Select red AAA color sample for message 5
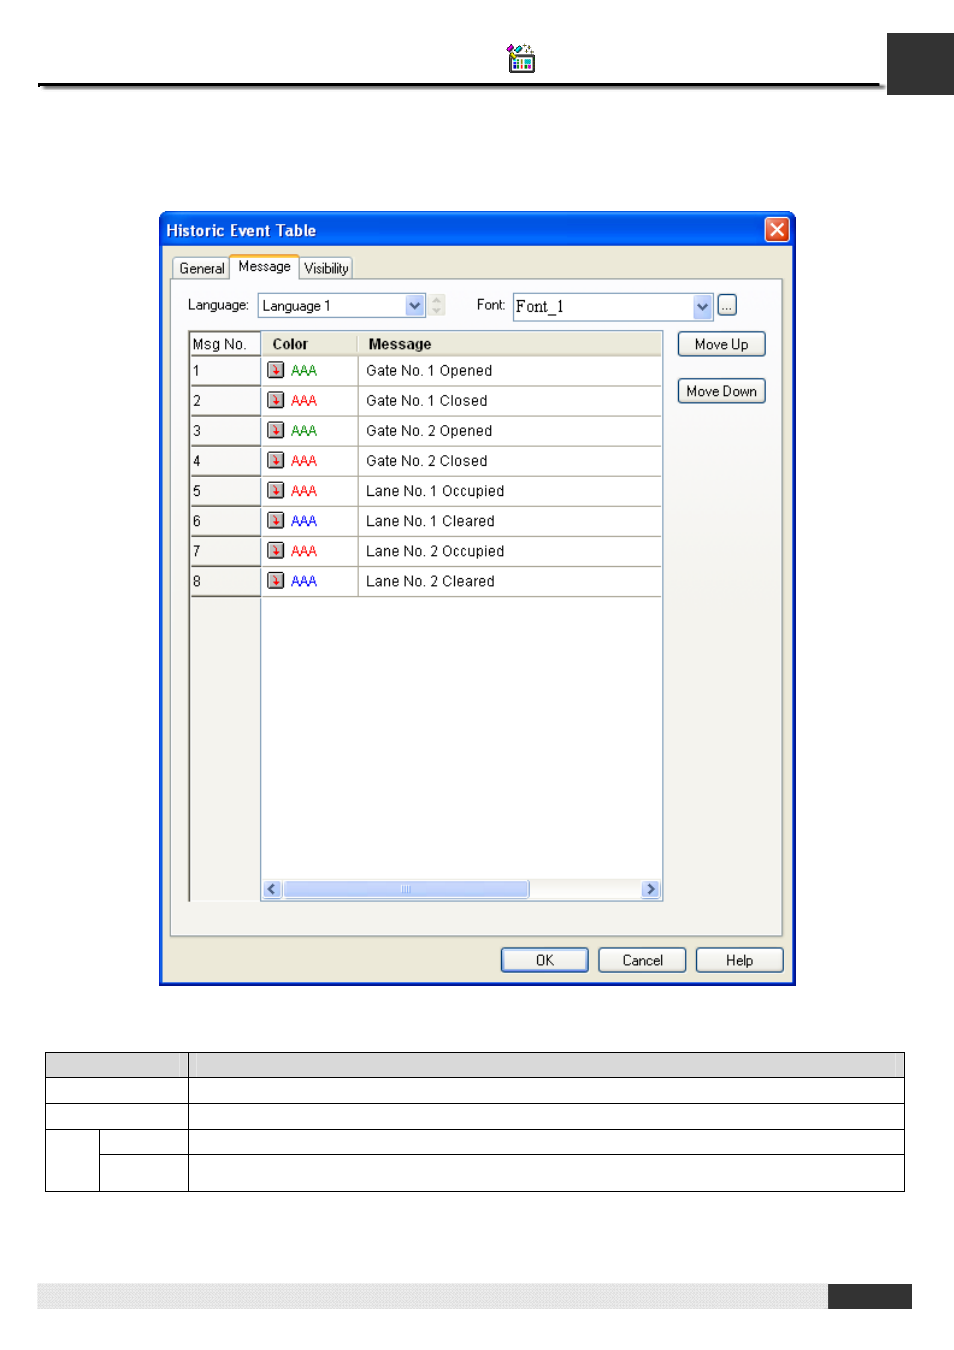The image size is (954, 1350). [x=304, y=491]
